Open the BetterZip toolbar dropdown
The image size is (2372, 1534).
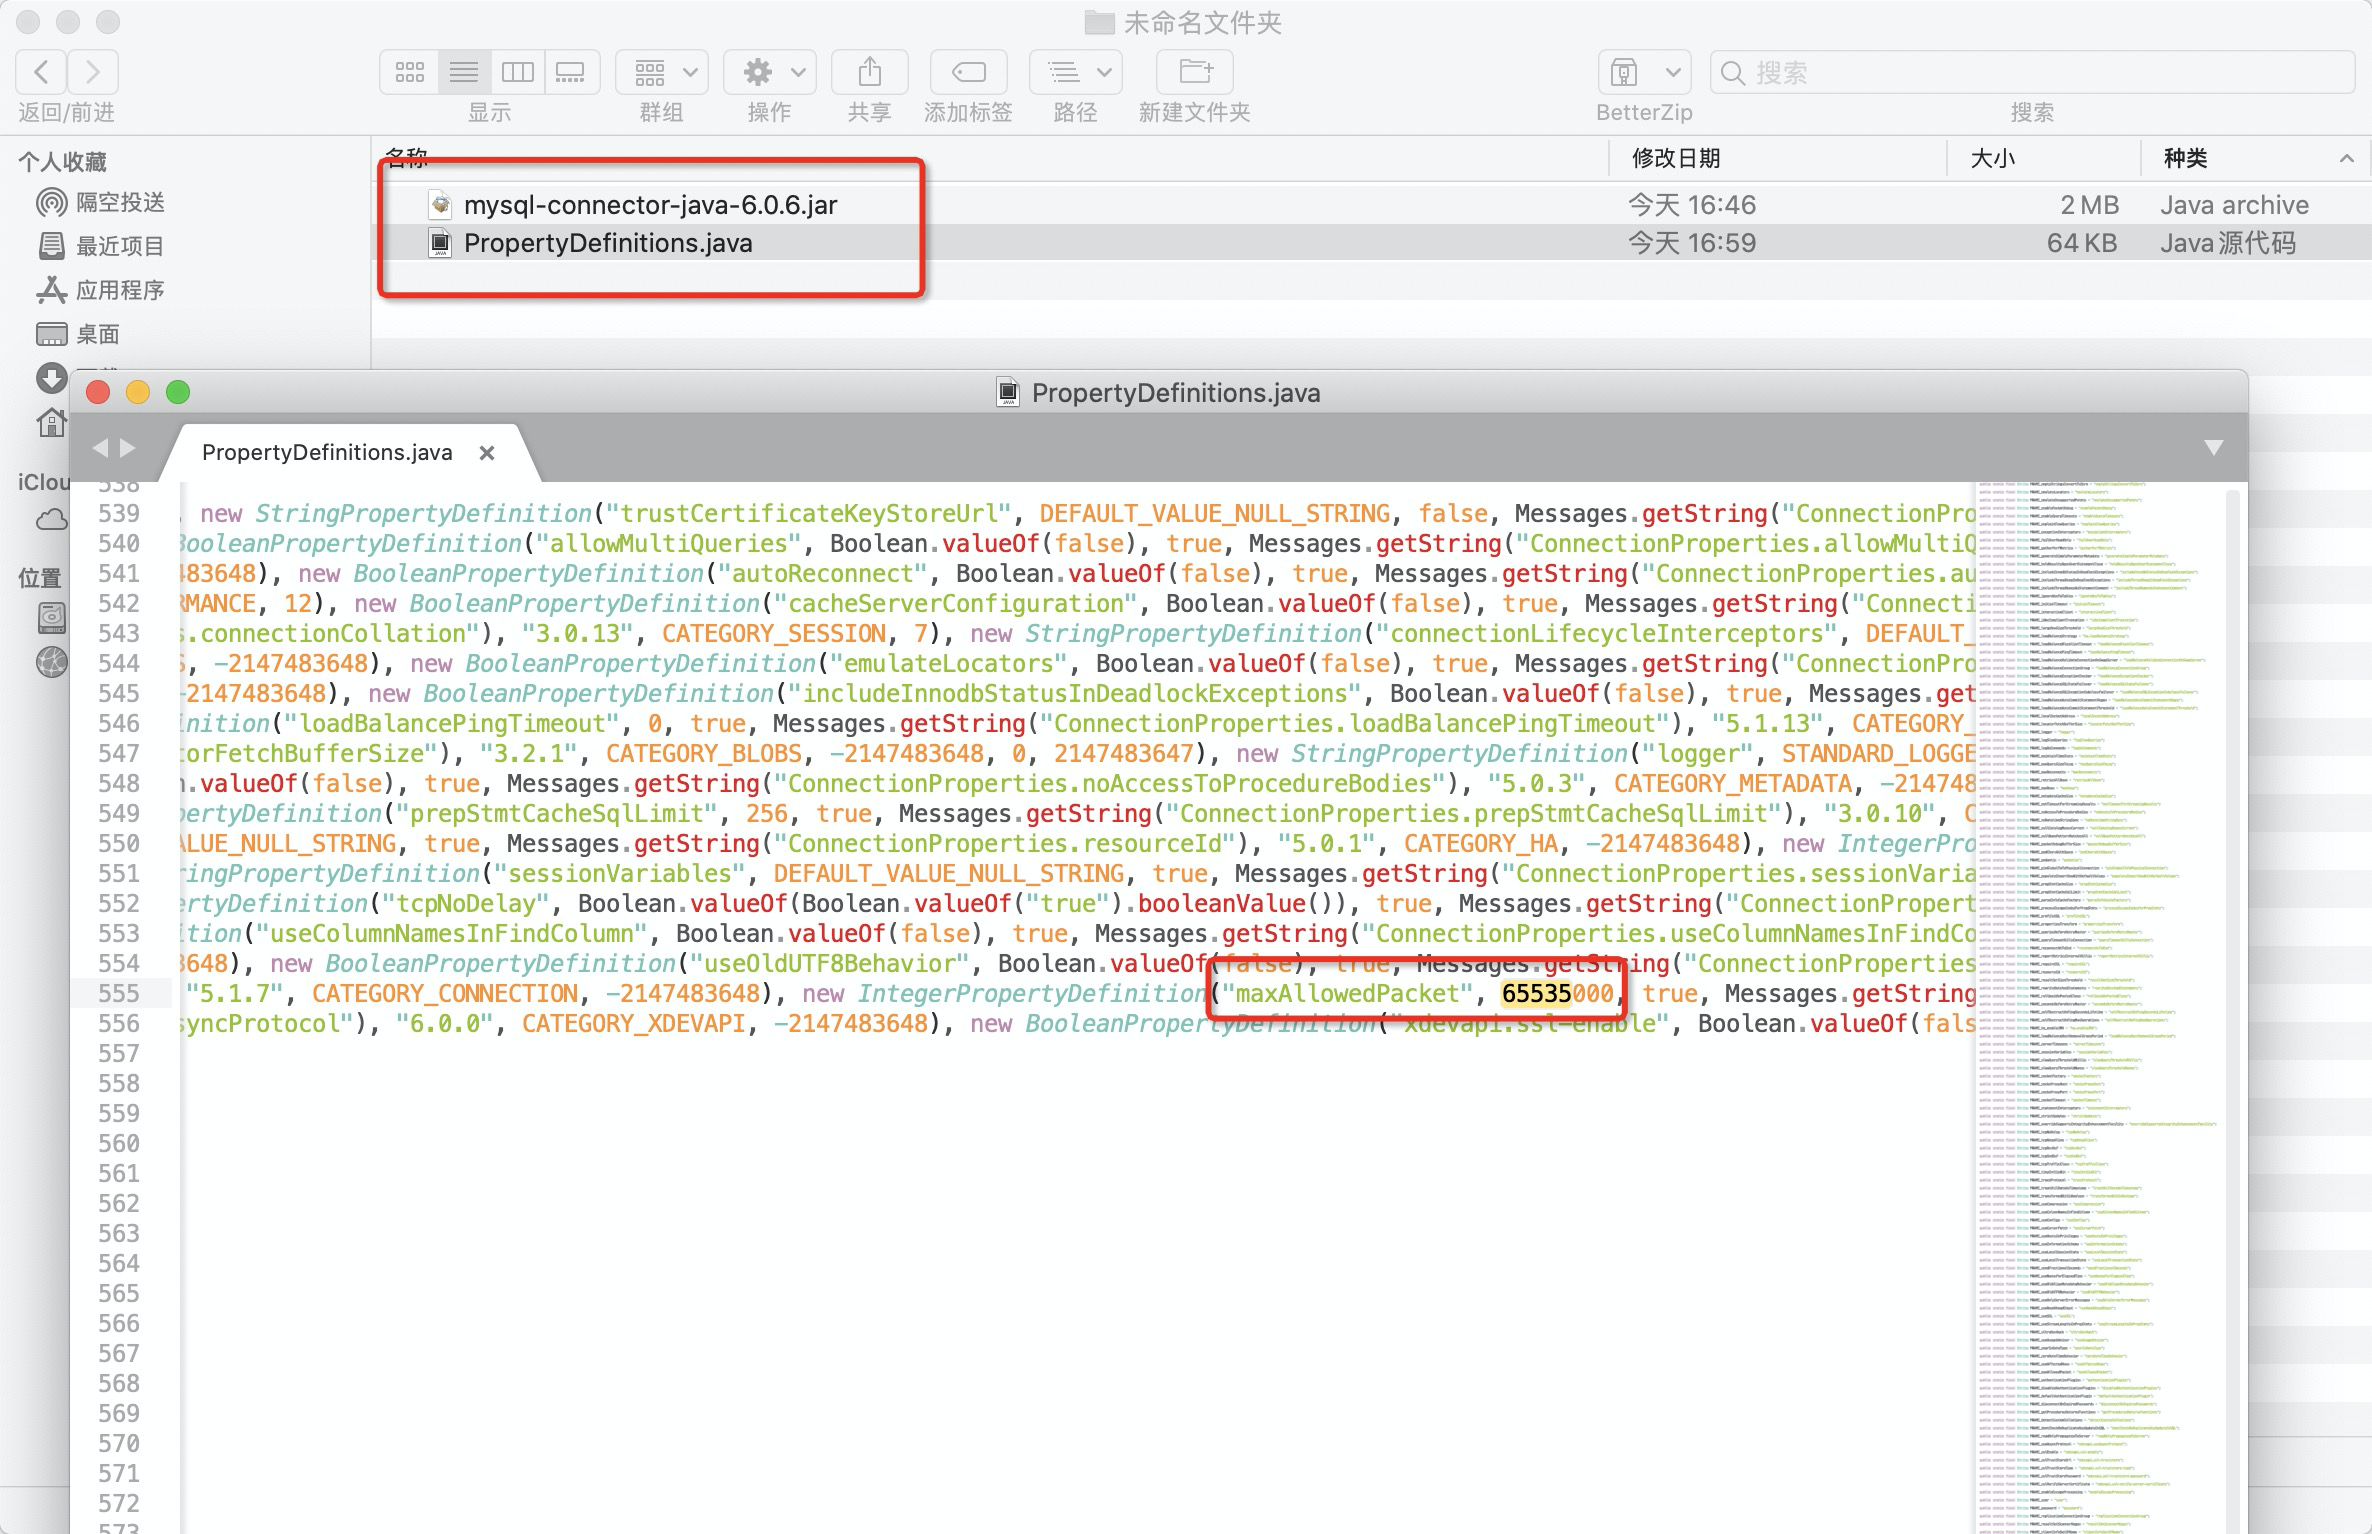[x=1645, y=72]
